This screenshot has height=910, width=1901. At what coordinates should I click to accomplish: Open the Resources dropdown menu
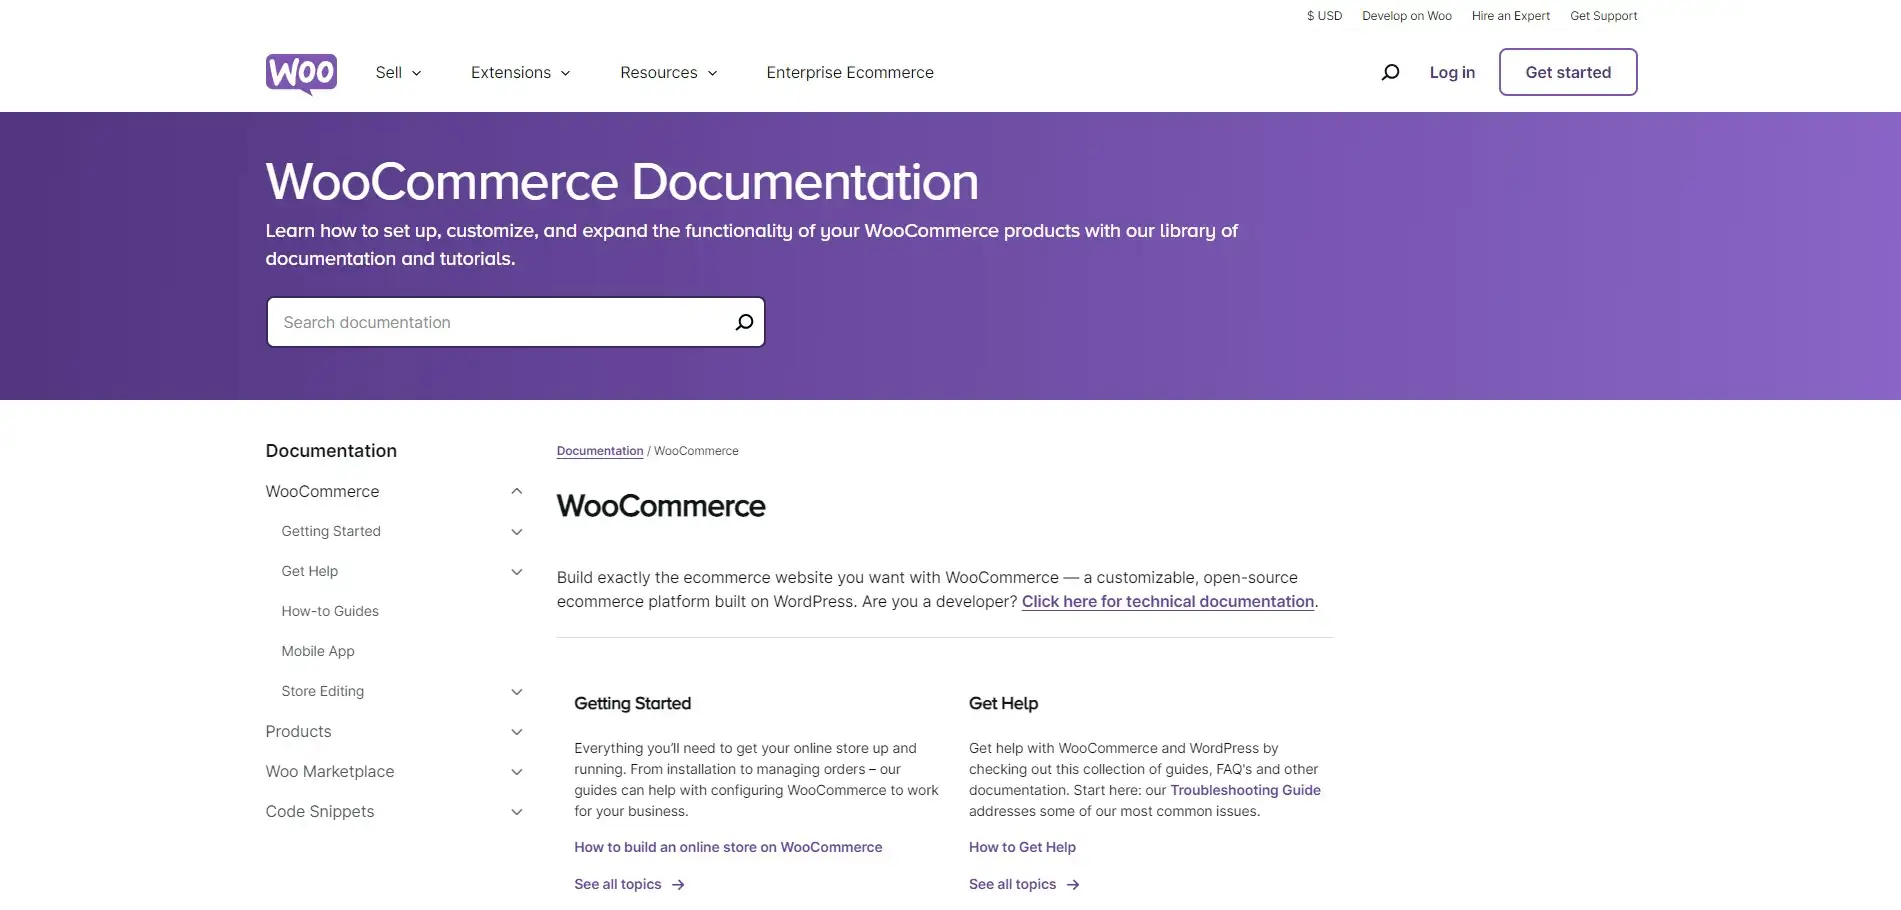pos(669,72)
